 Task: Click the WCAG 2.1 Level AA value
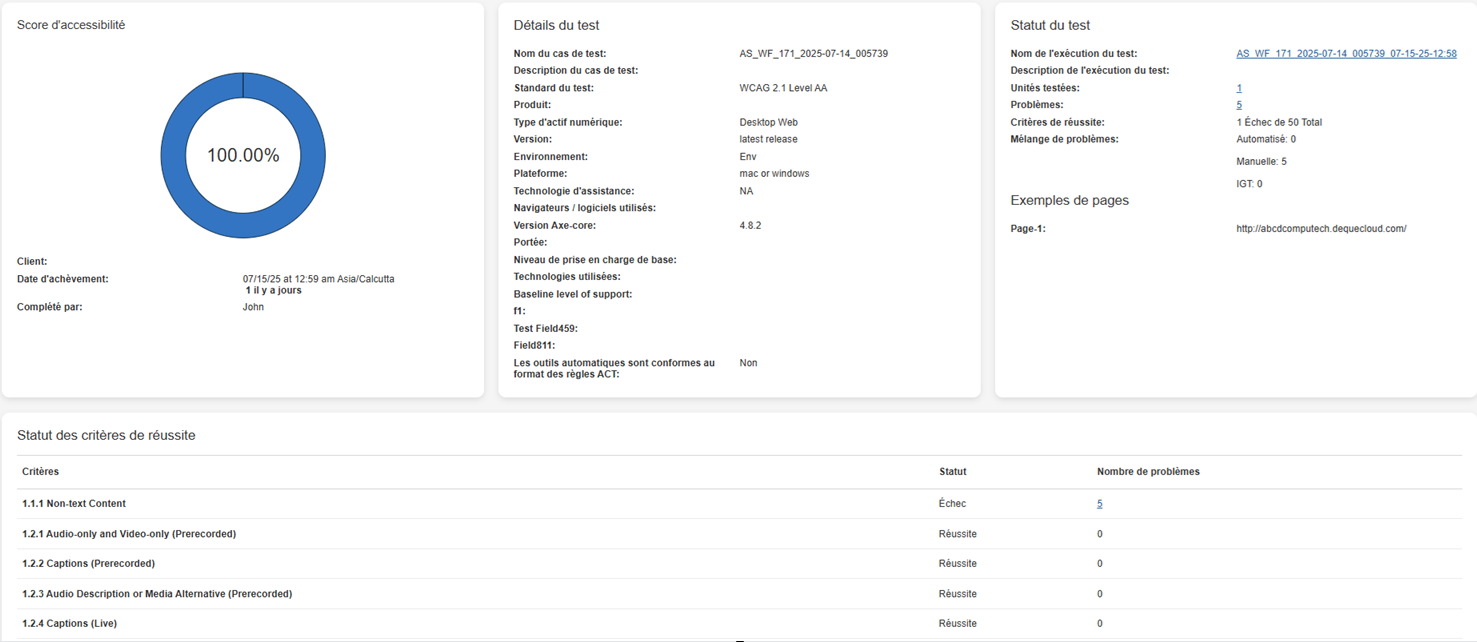[x=776, y=88]
